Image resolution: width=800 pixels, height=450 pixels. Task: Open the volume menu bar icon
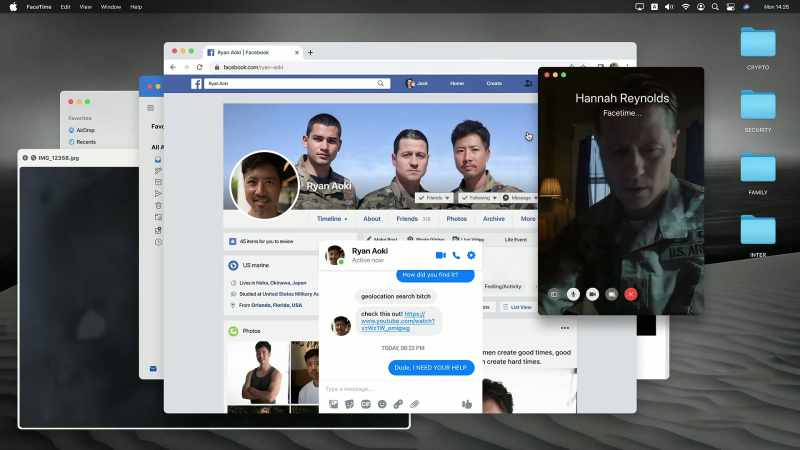click(x=669, y=7)
